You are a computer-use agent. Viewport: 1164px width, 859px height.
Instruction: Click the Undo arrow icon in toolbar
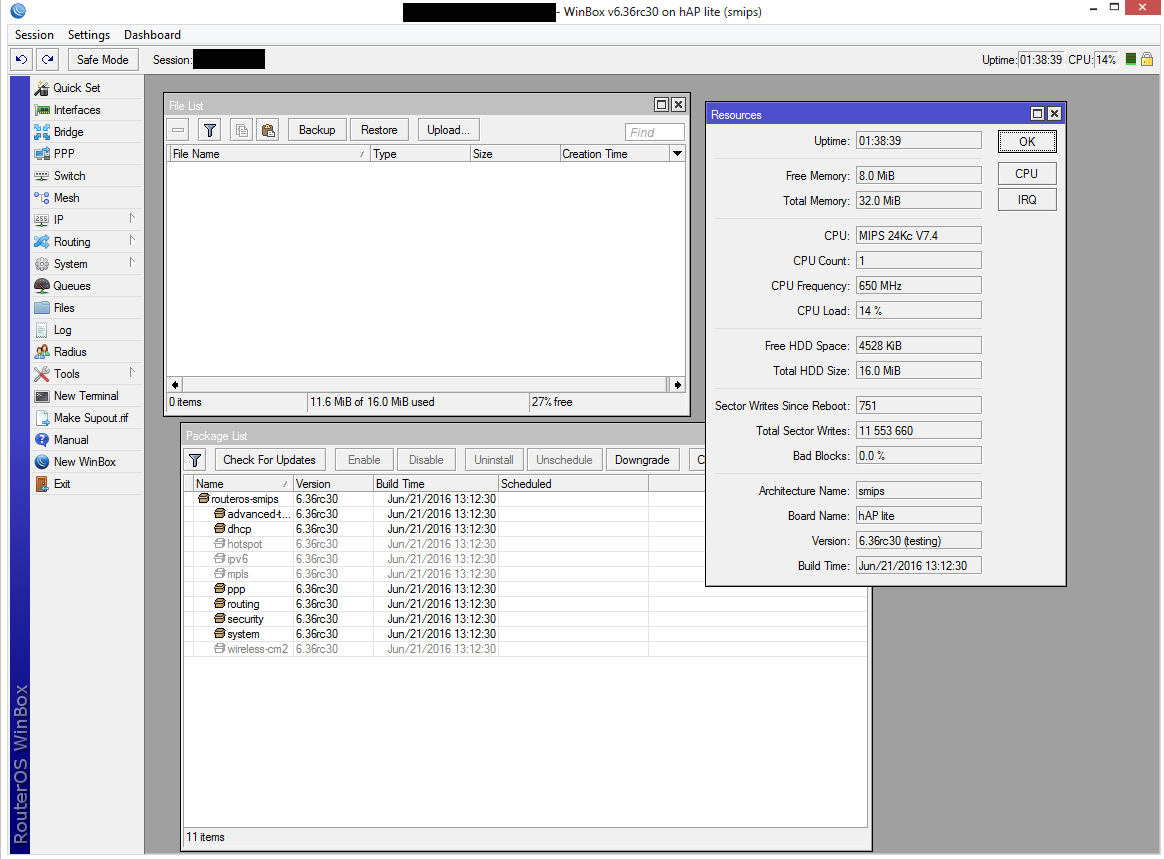click(x=22, y=59)
